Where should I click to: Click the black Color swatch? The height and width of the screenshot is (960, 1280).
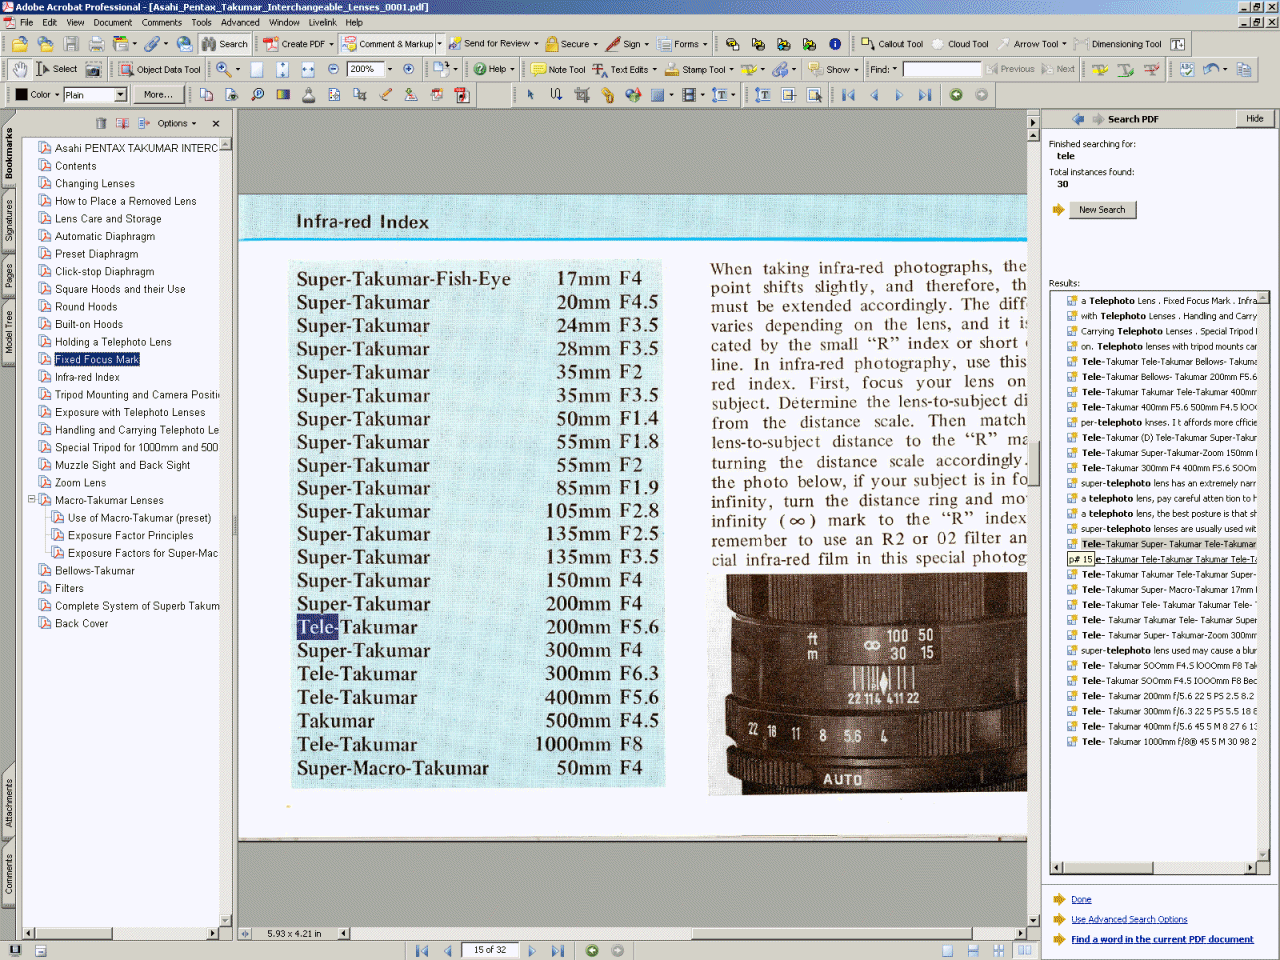[x=21, y=95]
